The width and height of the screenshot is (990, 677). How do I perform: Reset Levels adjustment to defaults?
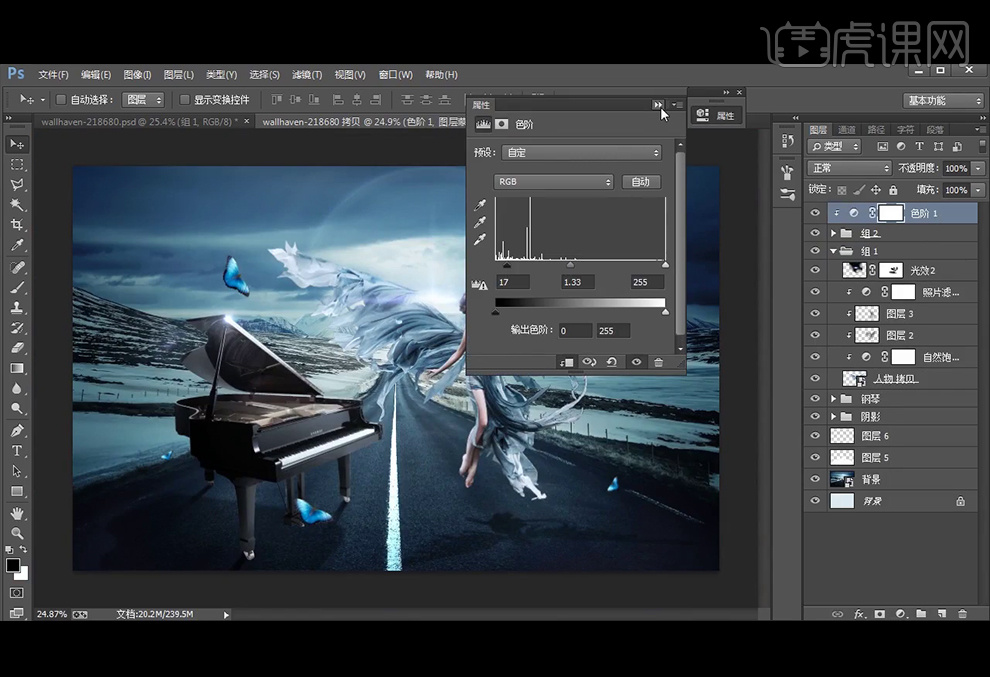611,362
